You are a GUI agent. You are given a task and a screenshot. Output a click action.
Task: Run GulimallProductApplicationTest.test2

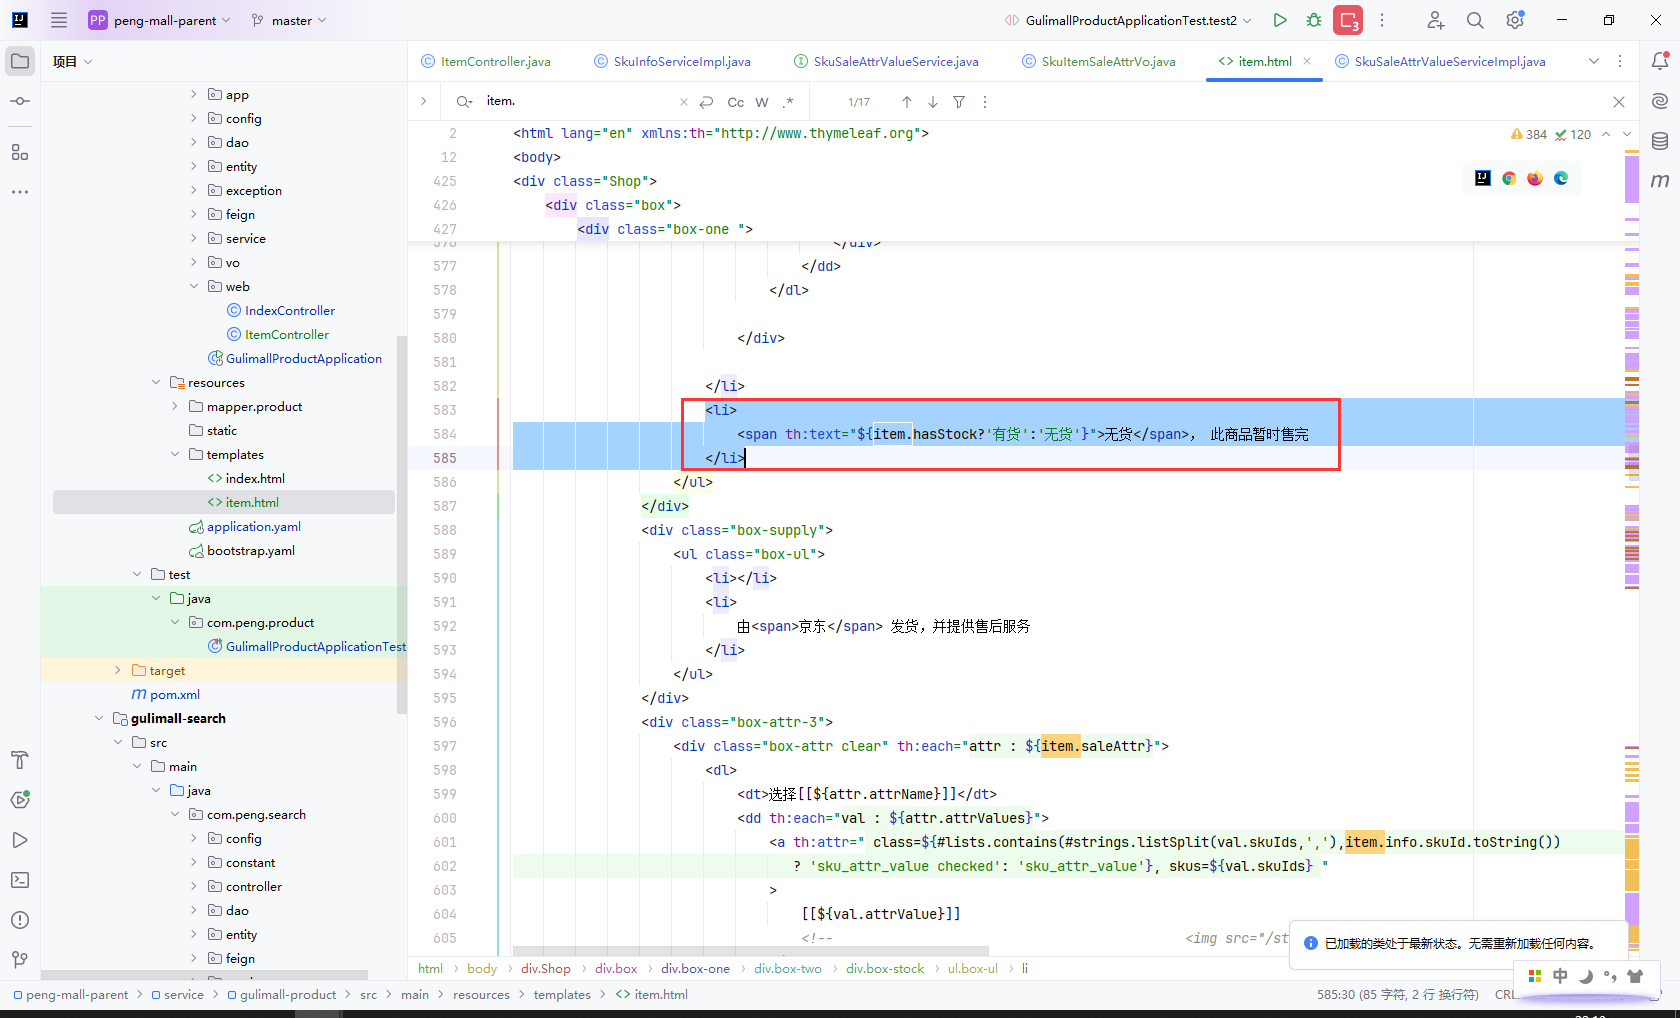(x=1280, y=20)
